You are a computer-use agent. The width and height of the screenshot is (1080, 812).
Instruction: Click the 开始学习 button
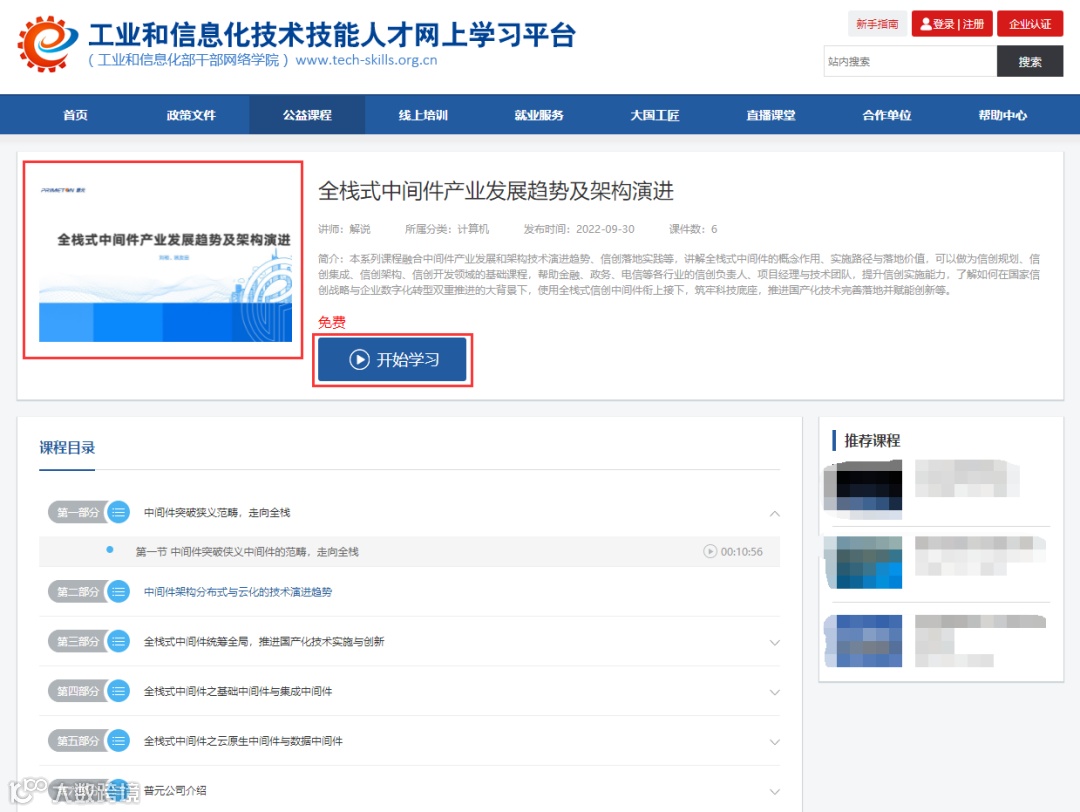tap(393, 360)
